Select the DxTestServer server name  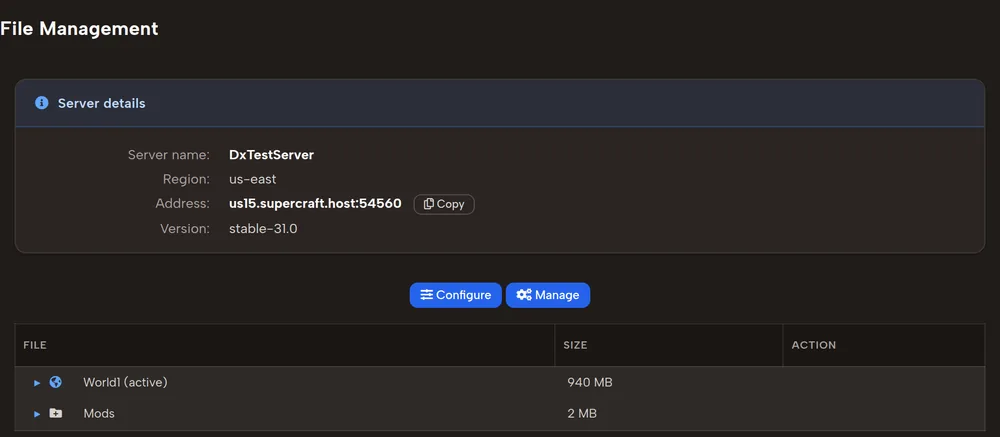[x=271, y=155]
